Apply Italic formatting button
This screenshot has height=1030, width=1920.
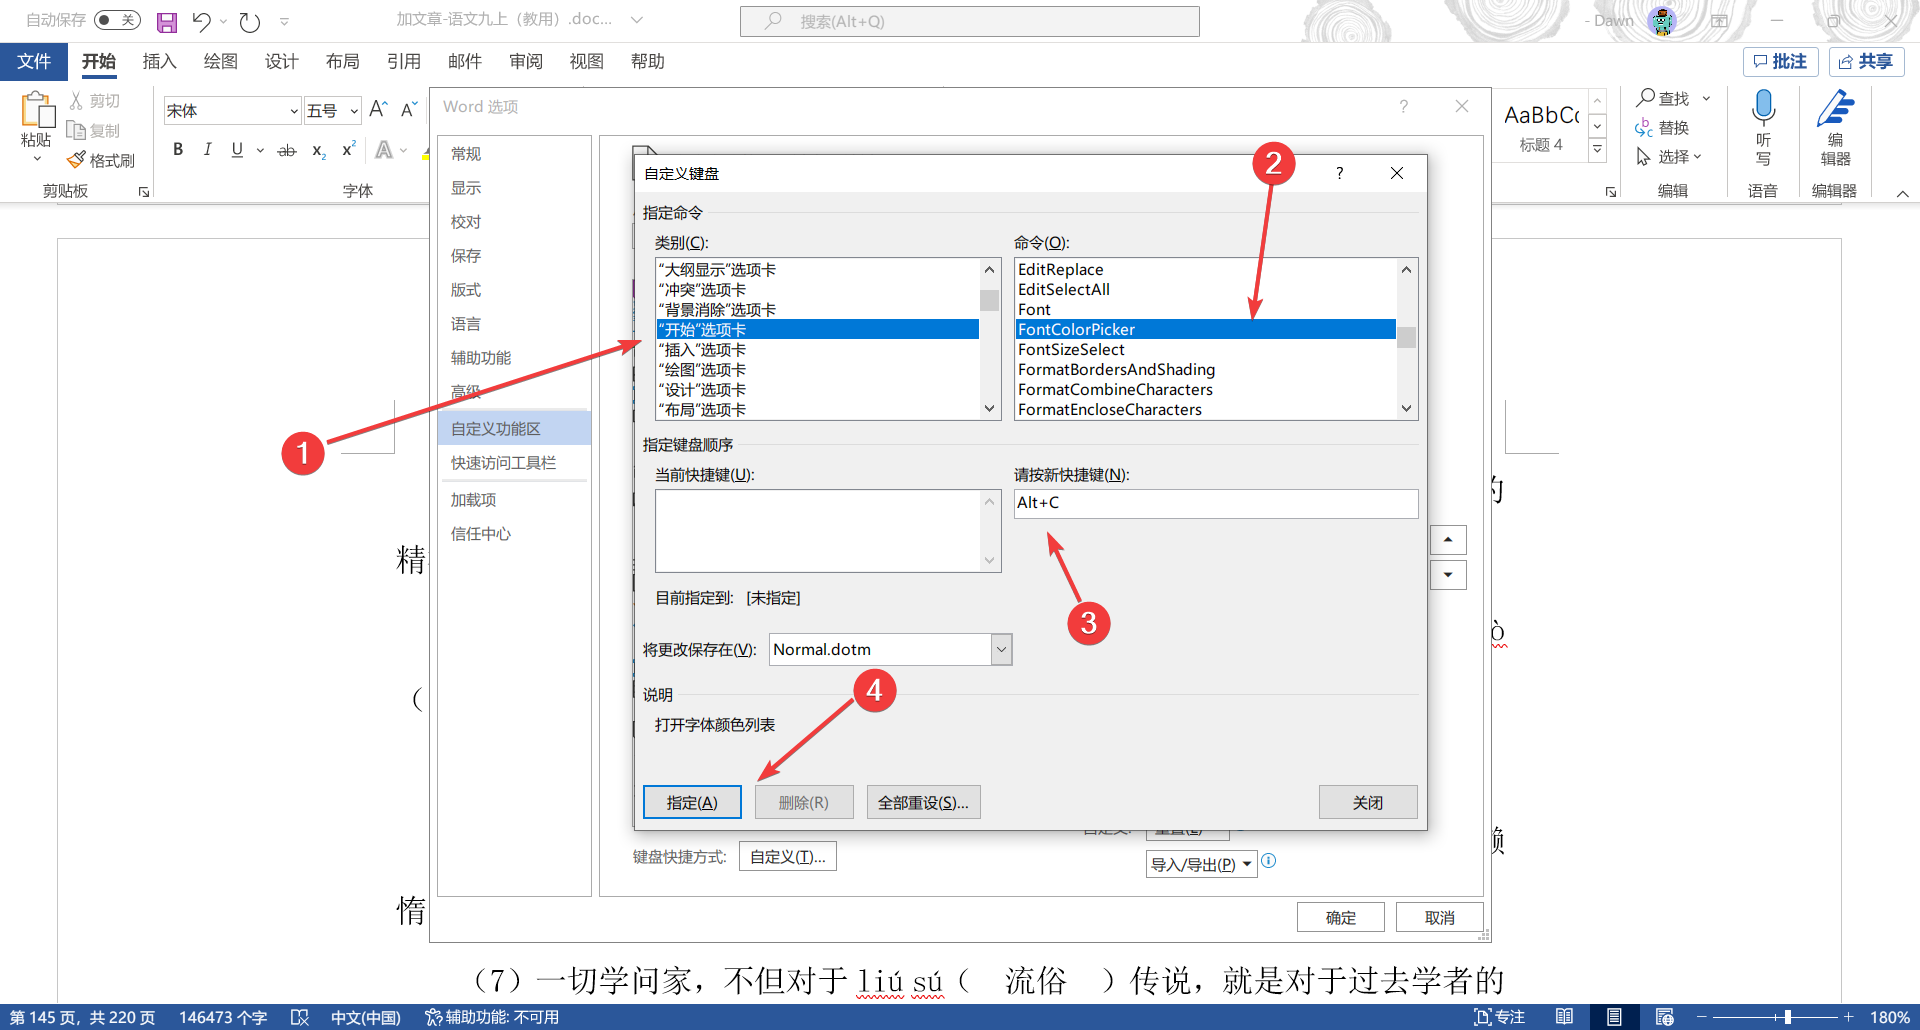click(207, 150)
